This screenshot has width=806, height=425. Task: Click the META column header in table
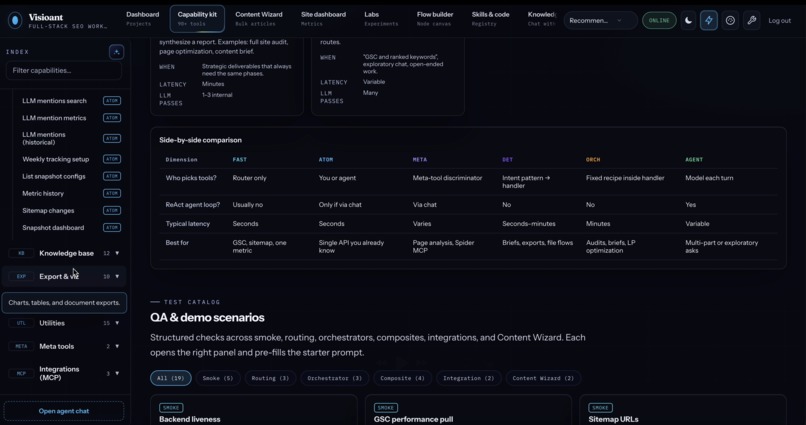419,160
